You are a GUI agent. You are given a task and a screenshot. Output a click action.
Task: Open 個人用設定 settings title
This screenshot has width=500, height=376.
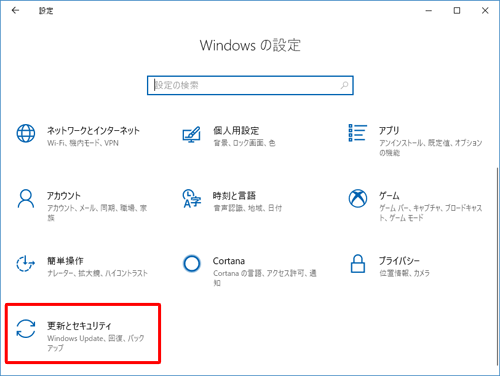click(236, 130)
